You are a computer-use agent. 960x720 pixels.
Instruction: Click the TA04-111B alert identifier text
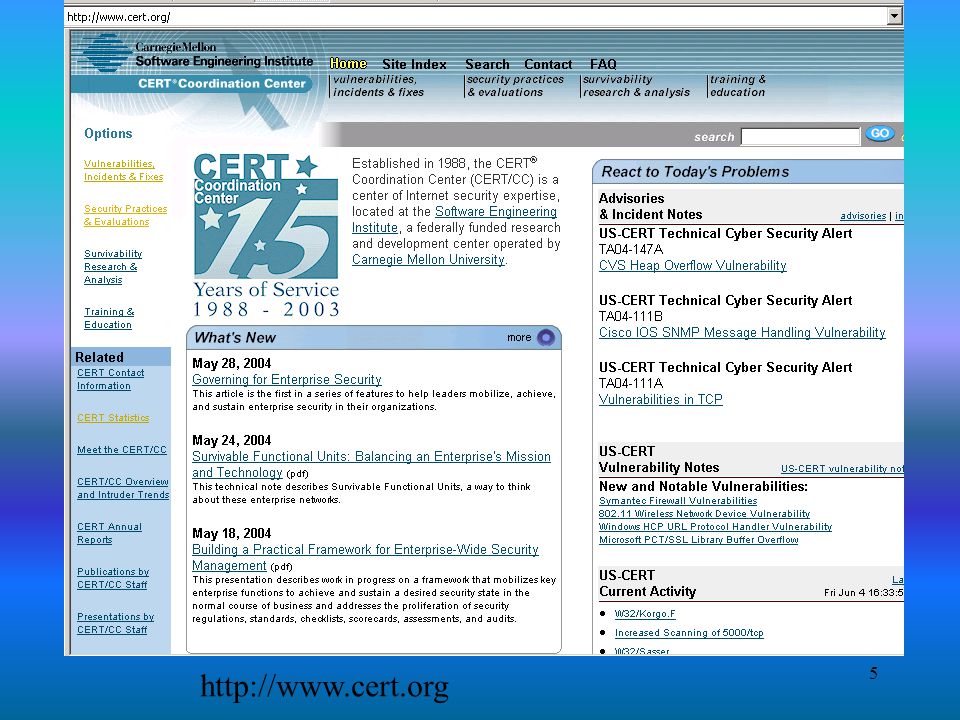coord(631,316)
